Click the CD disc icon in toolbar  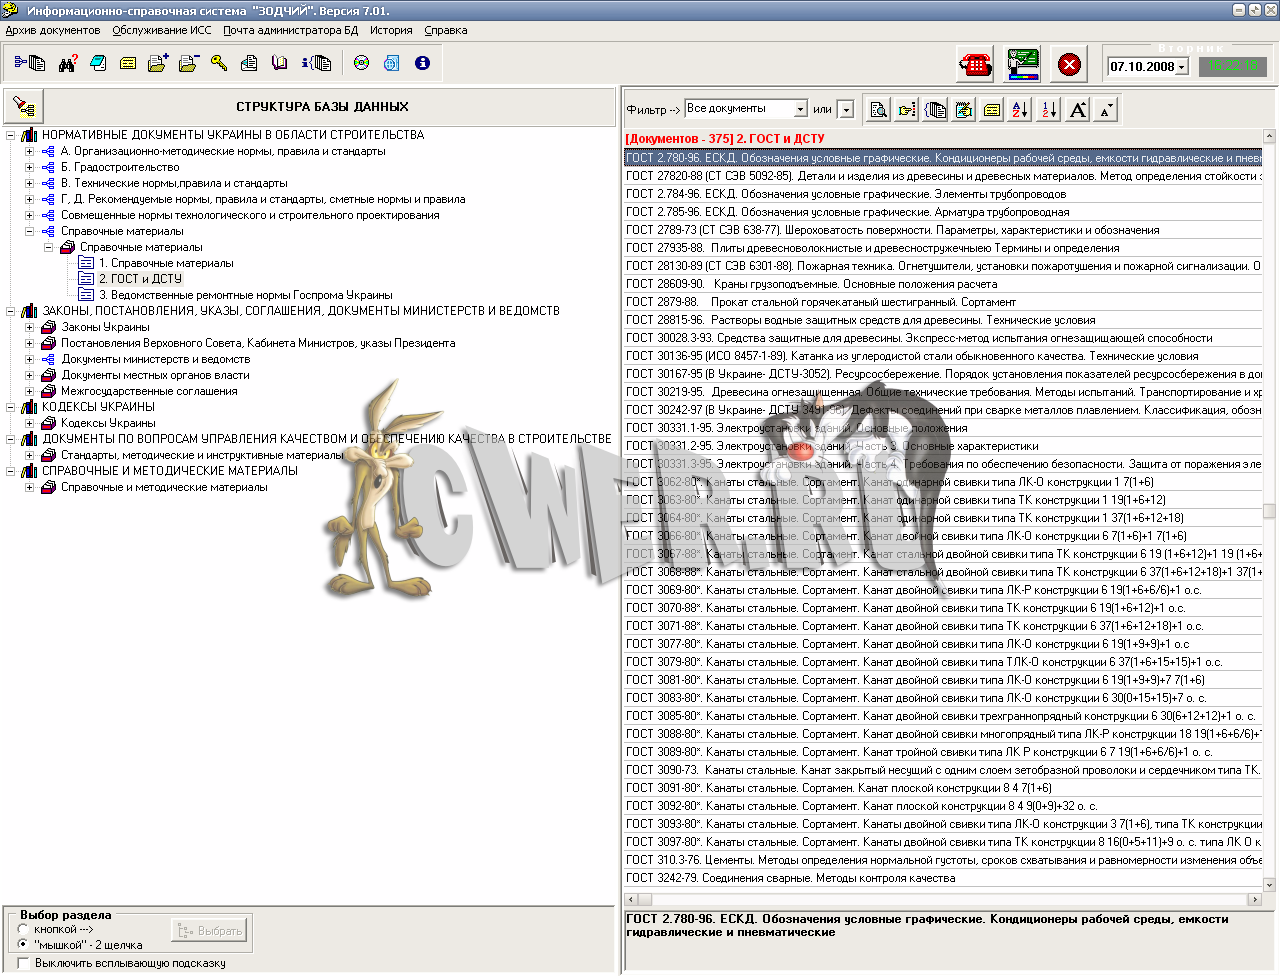pyautogui.click(x=362, y=63)
